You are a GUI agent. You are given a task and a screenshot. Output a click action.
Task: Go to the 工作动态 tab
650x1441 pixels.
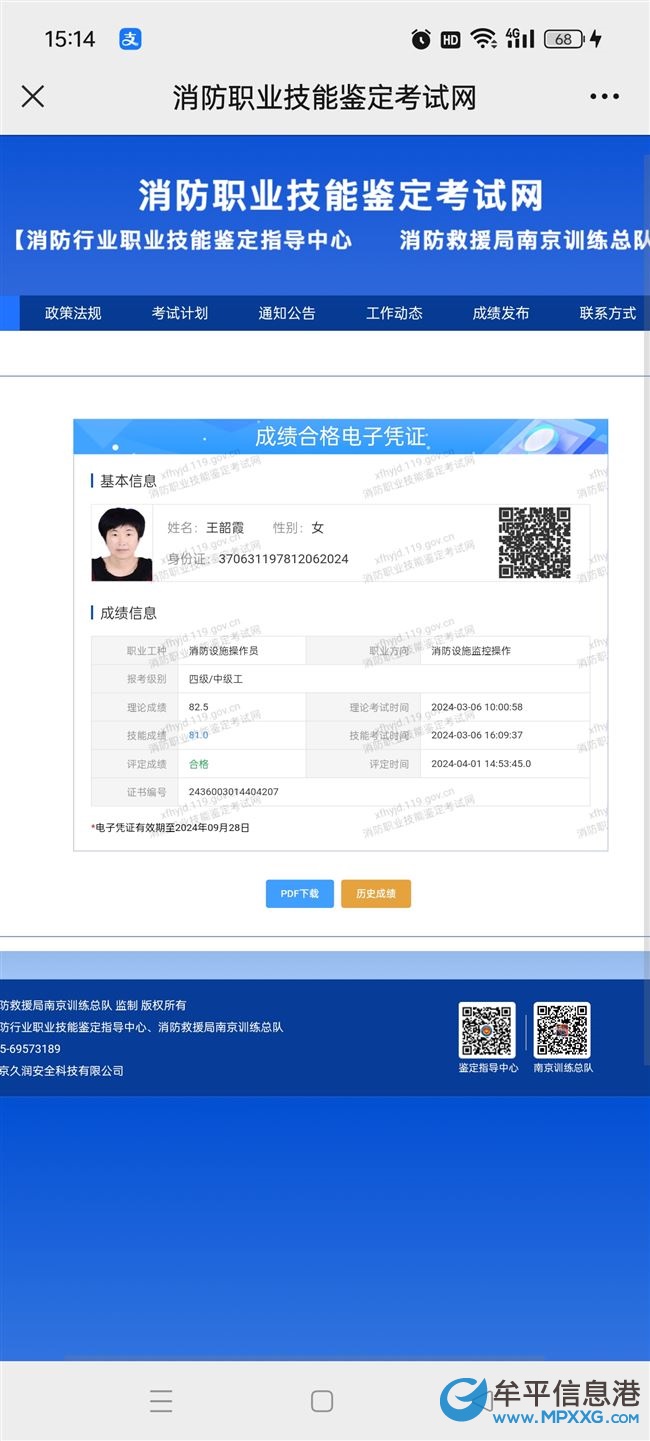tap(394, 313)
